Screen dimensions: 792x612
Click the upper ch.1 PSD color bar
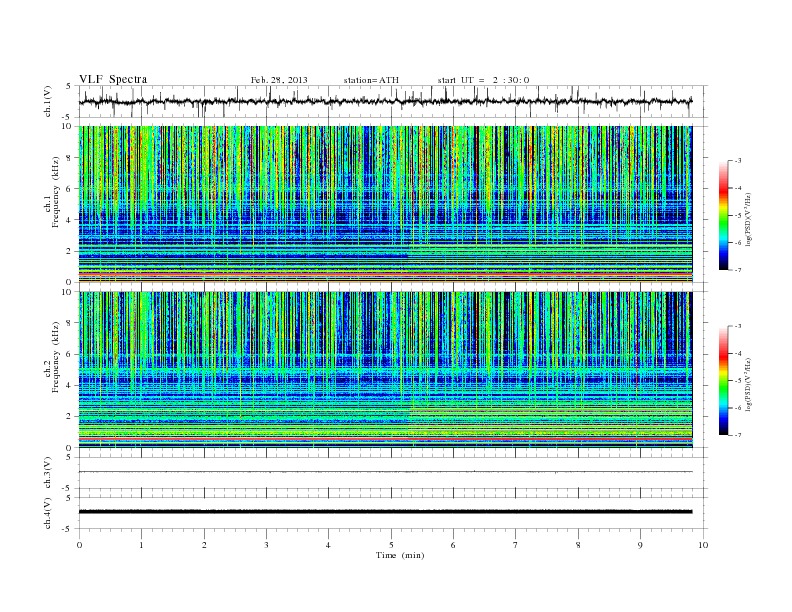pos(724,215)
